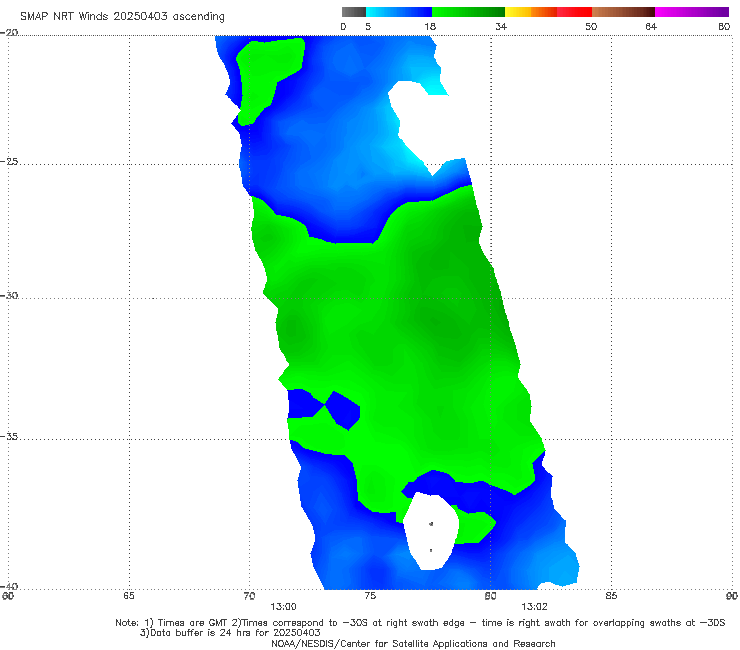Click the yellow-orange segment of the color bar
This screenshot has width=740, height=650.
pyautogui.click(x=530, y=12)
